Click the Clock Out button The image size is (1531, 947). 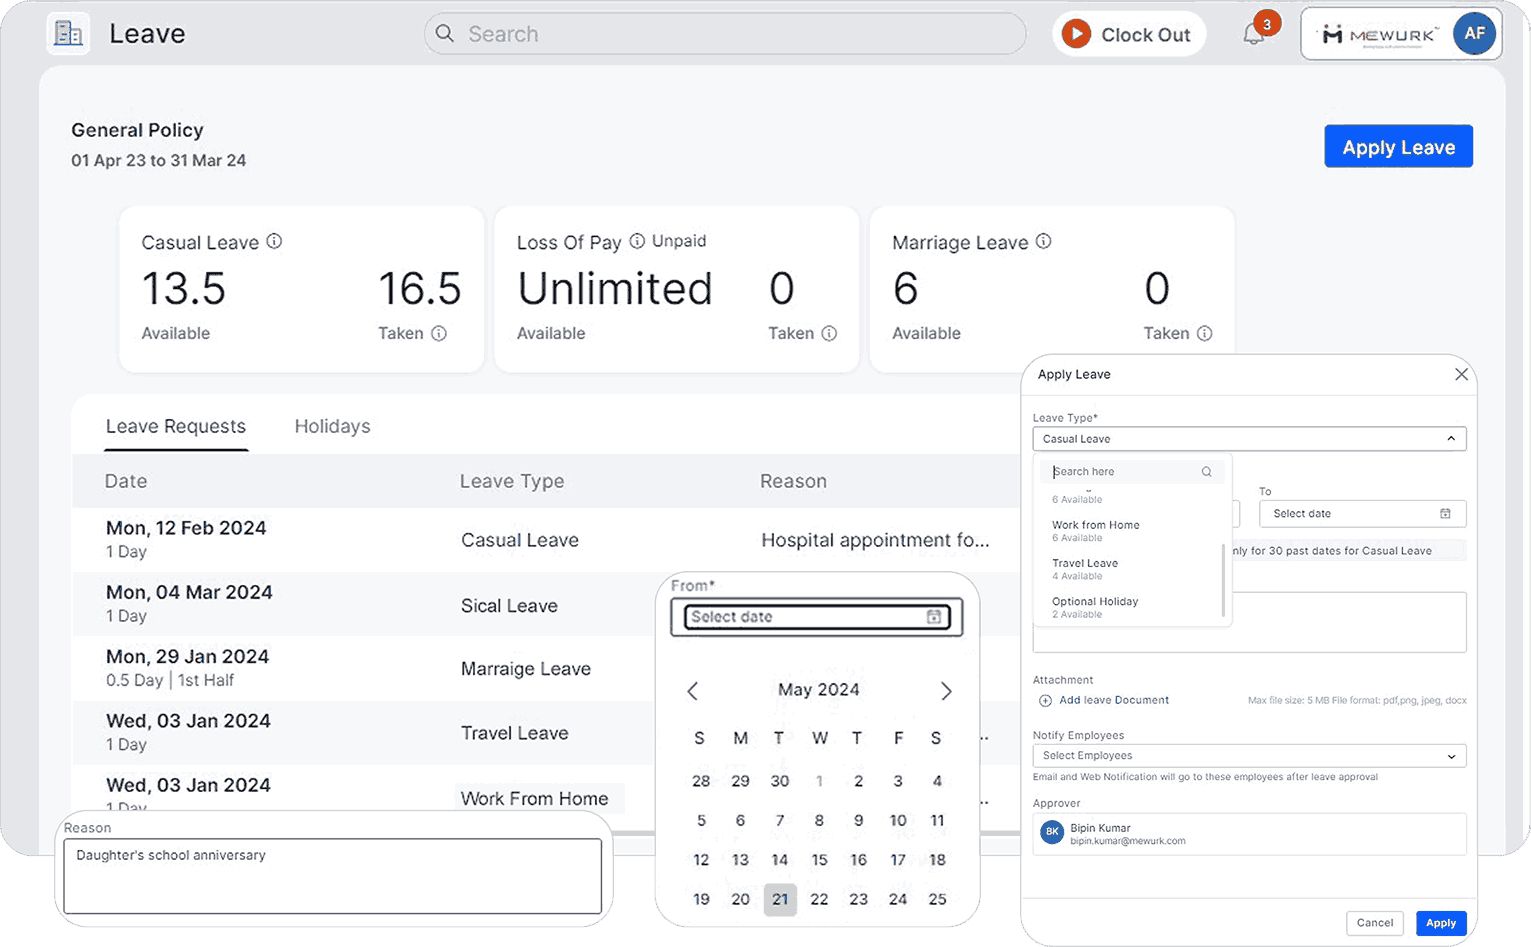pos(1129,35)
